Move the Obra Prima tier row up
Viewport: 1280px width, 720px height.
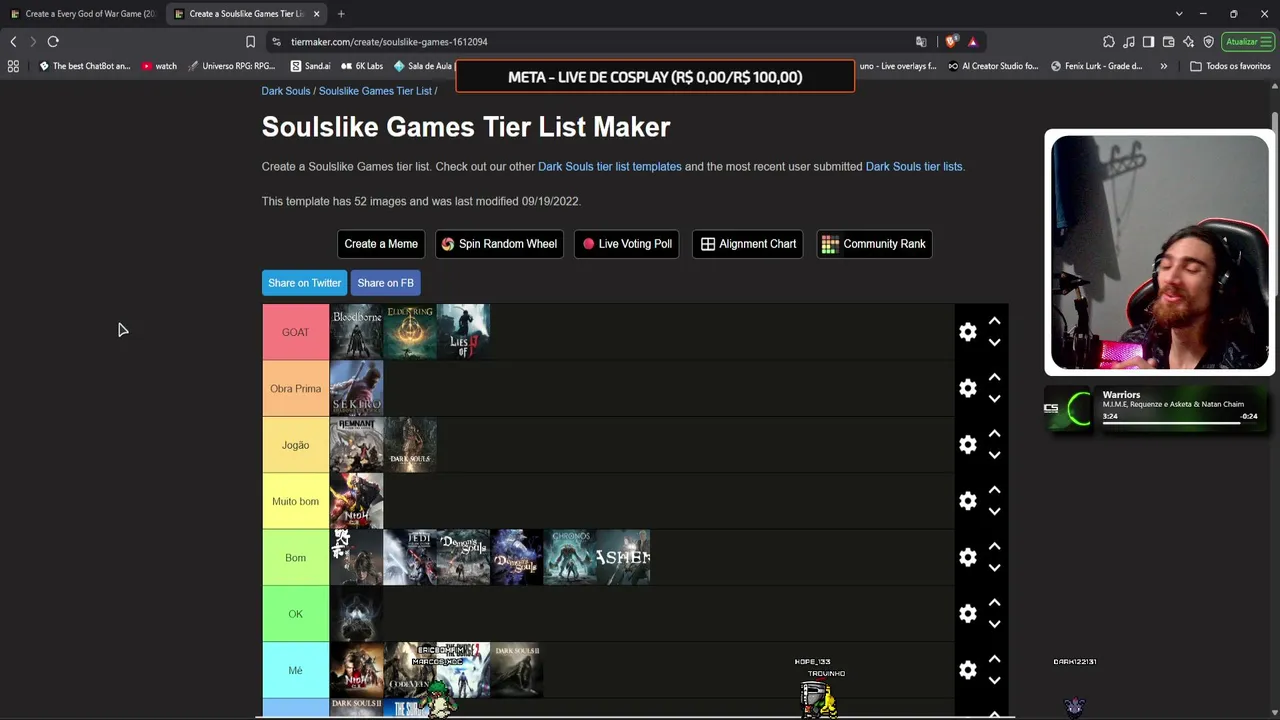tap(994, 377)
